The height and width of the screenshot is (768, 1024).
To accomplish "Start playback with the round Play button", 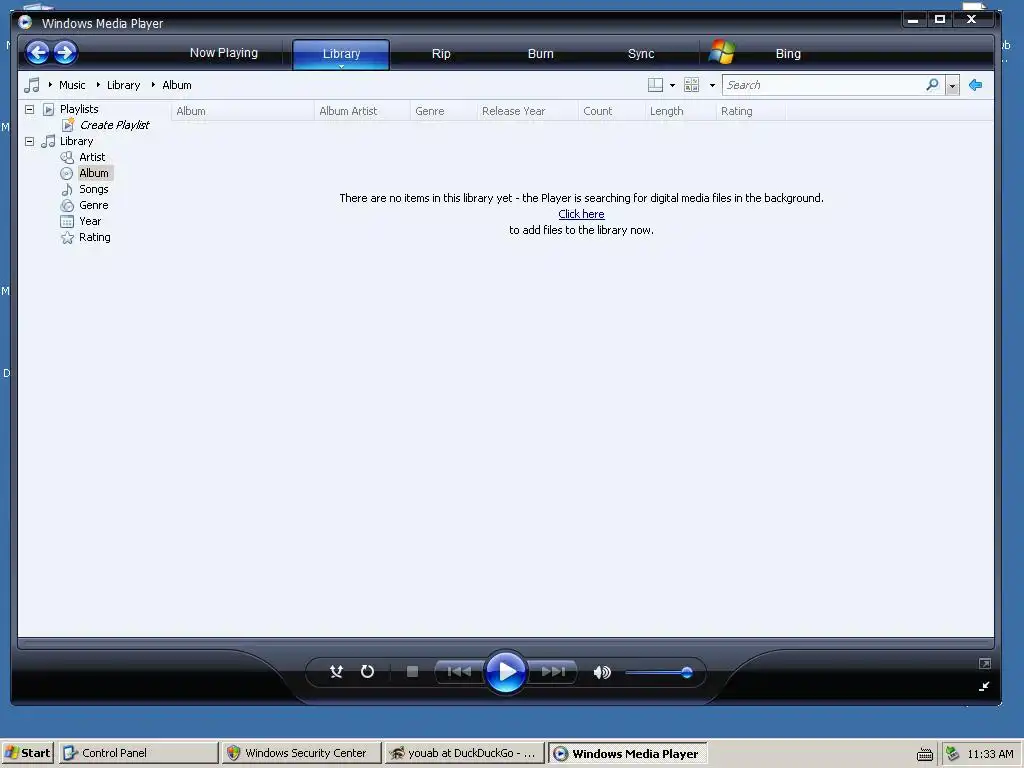I will point(505,671).
